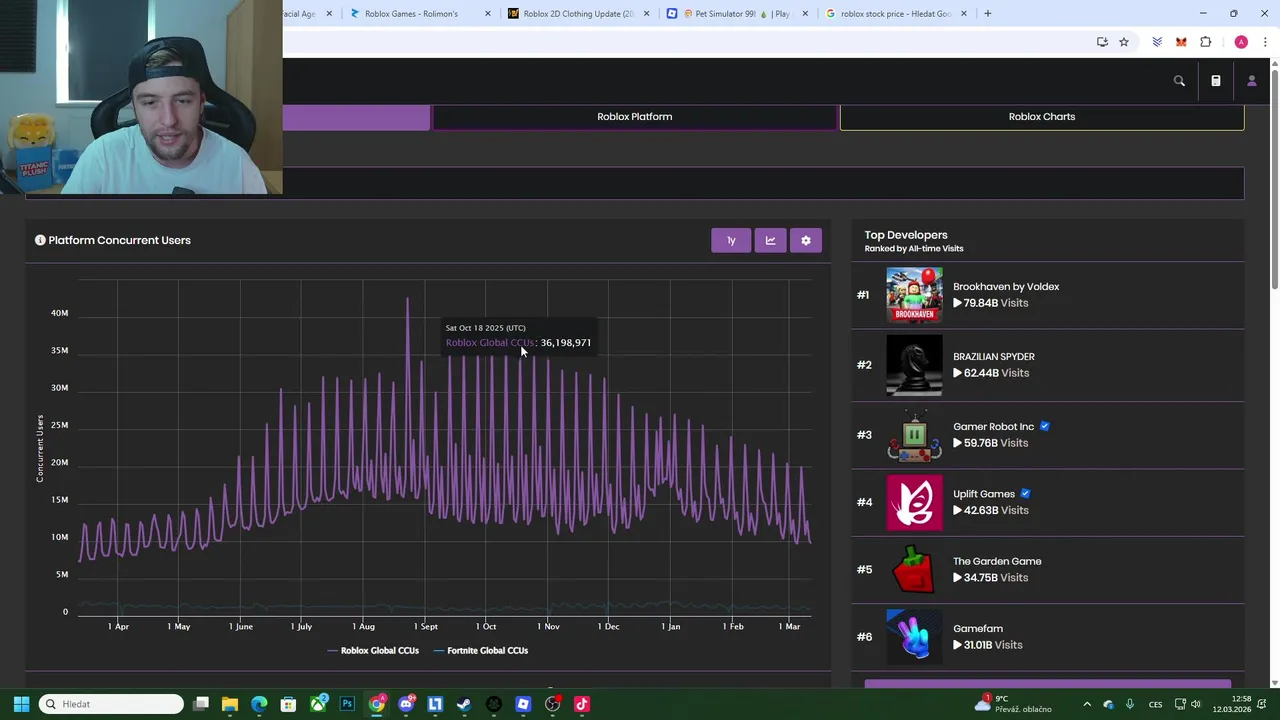Toggle Roblox Global CCUs legend series
This screenshot has height=720, width=1280.
pos(373,650)
